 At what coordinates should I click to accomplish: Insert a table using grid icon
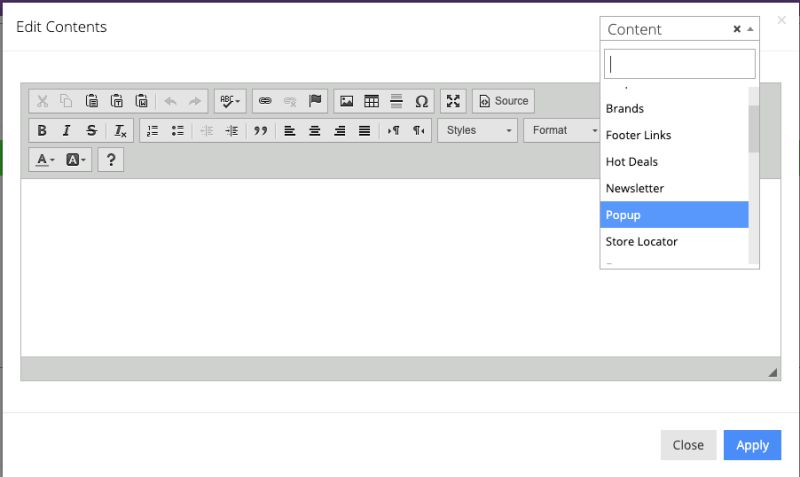371,101
